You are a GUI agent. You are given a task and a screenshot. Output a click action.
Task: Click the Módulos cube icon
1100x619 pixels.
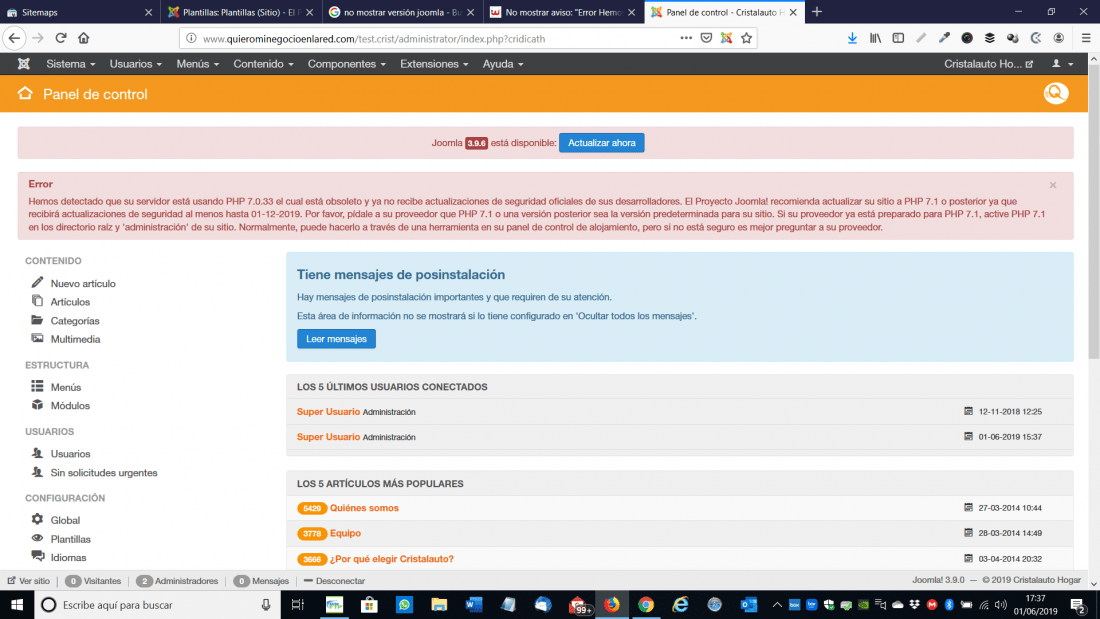(37, 405)
